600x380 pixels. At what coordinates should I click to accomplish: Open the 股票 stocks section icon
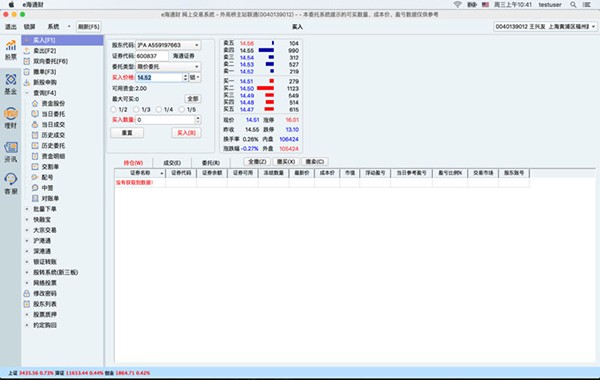click(x=11, y=50)
